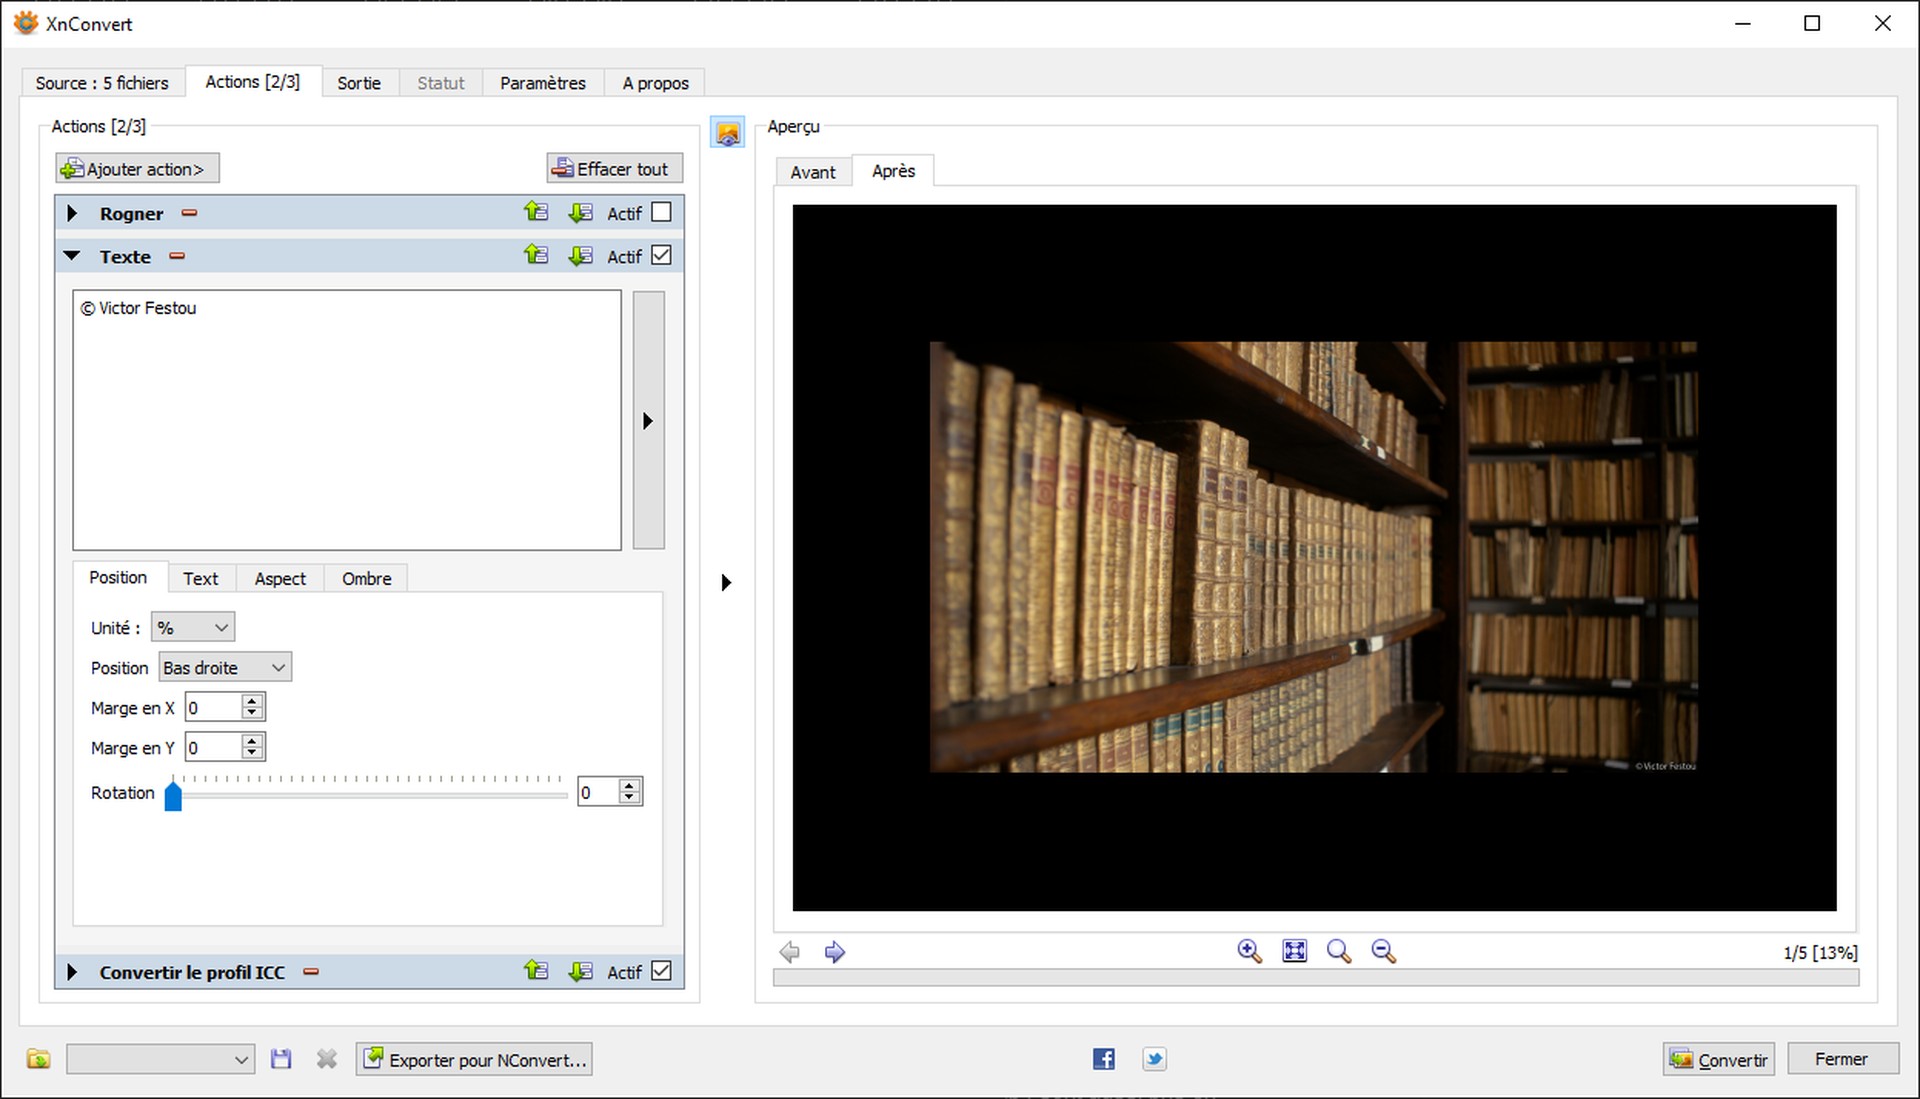Open the Unité percent dropdown
The width and height of the screenshot is (1920, 1099).
pyautogui.click(x=193, y=627)
